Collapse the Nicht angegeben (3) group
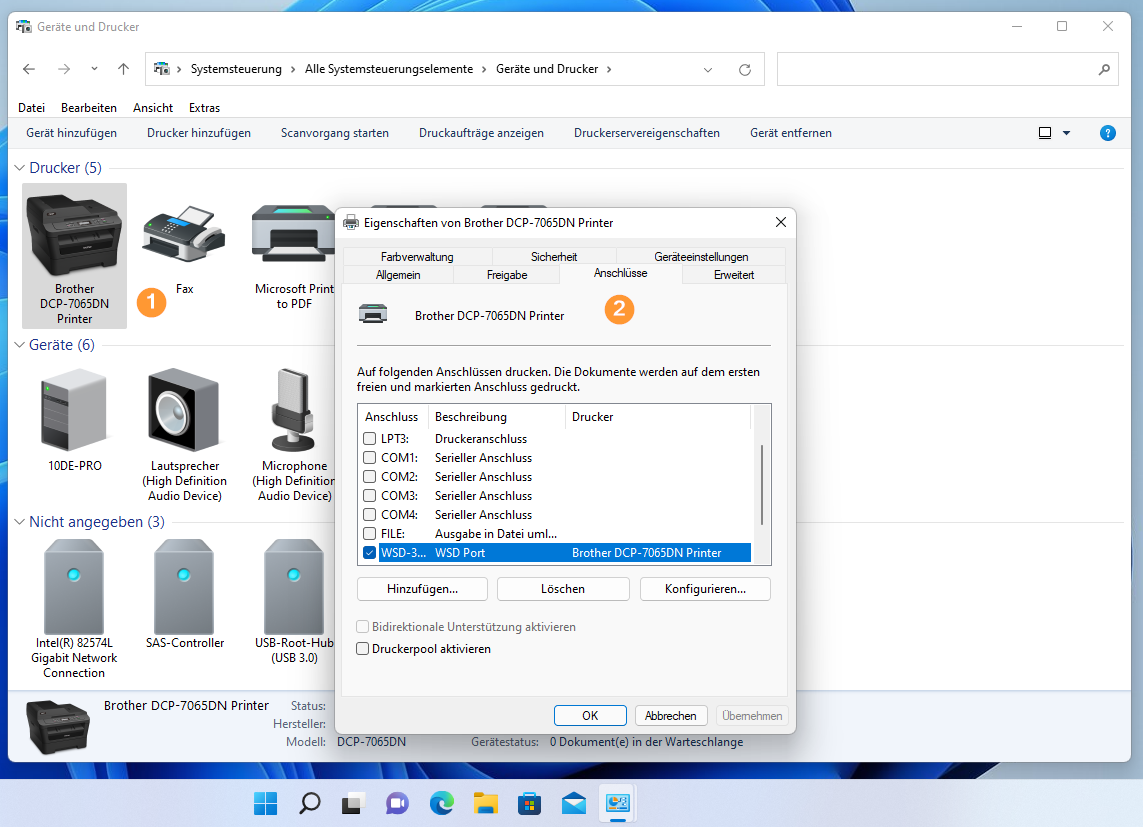 [20, 522]
